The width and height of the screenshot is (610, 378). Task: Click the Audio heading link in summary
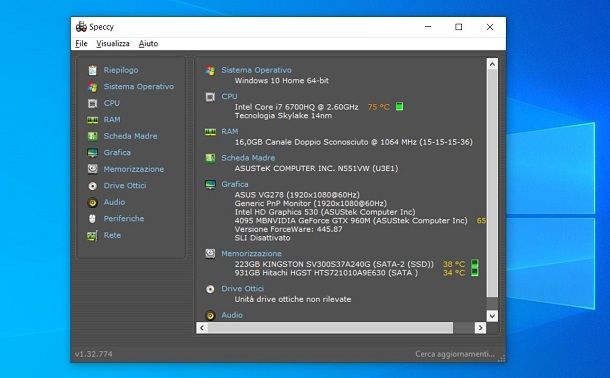point(232,315)
